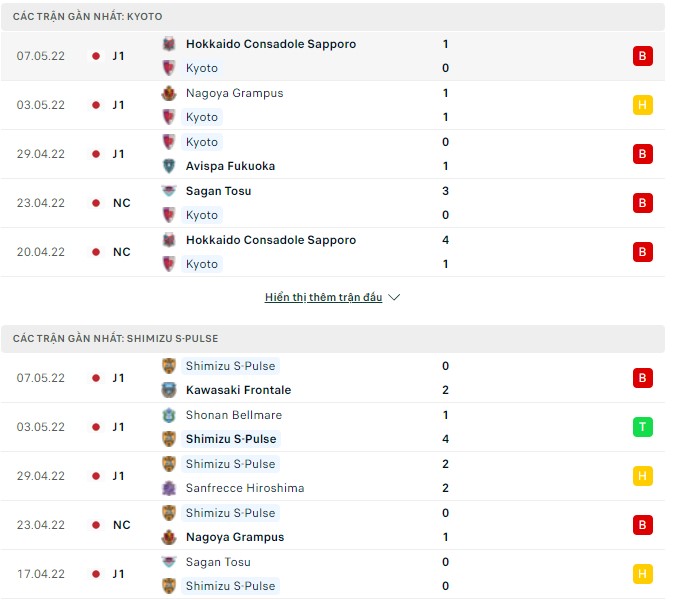Click Sagan Tosu crest in 23.04.22 match
Screen dimensions: 673x600
point(169,191)
